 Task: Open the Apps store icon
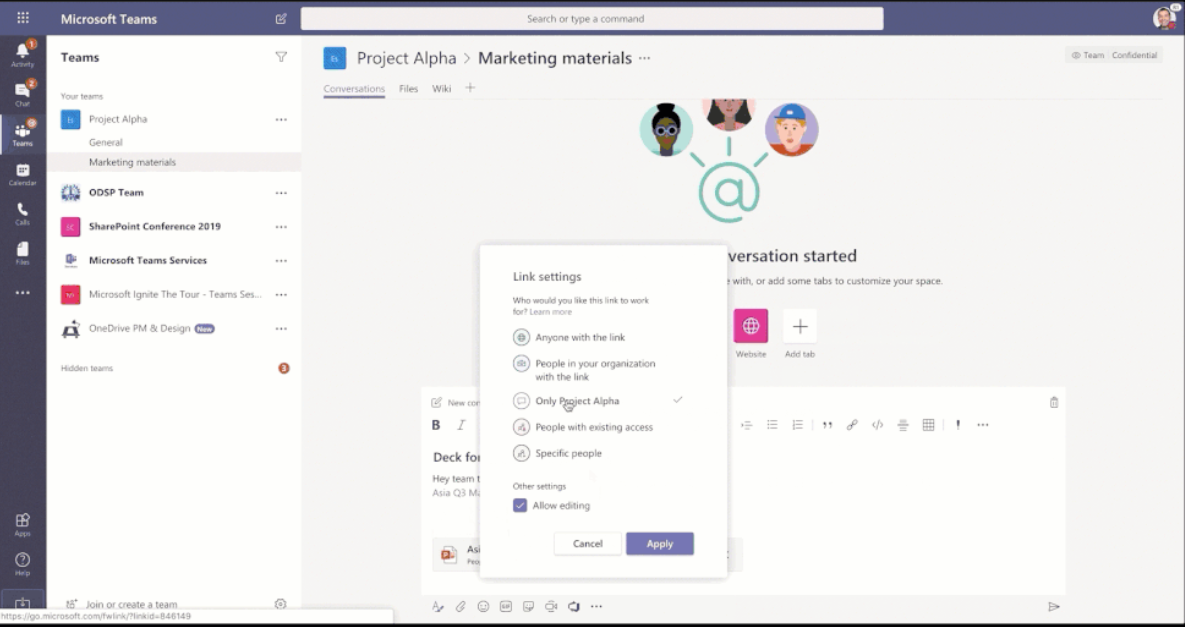coord(22,523)
